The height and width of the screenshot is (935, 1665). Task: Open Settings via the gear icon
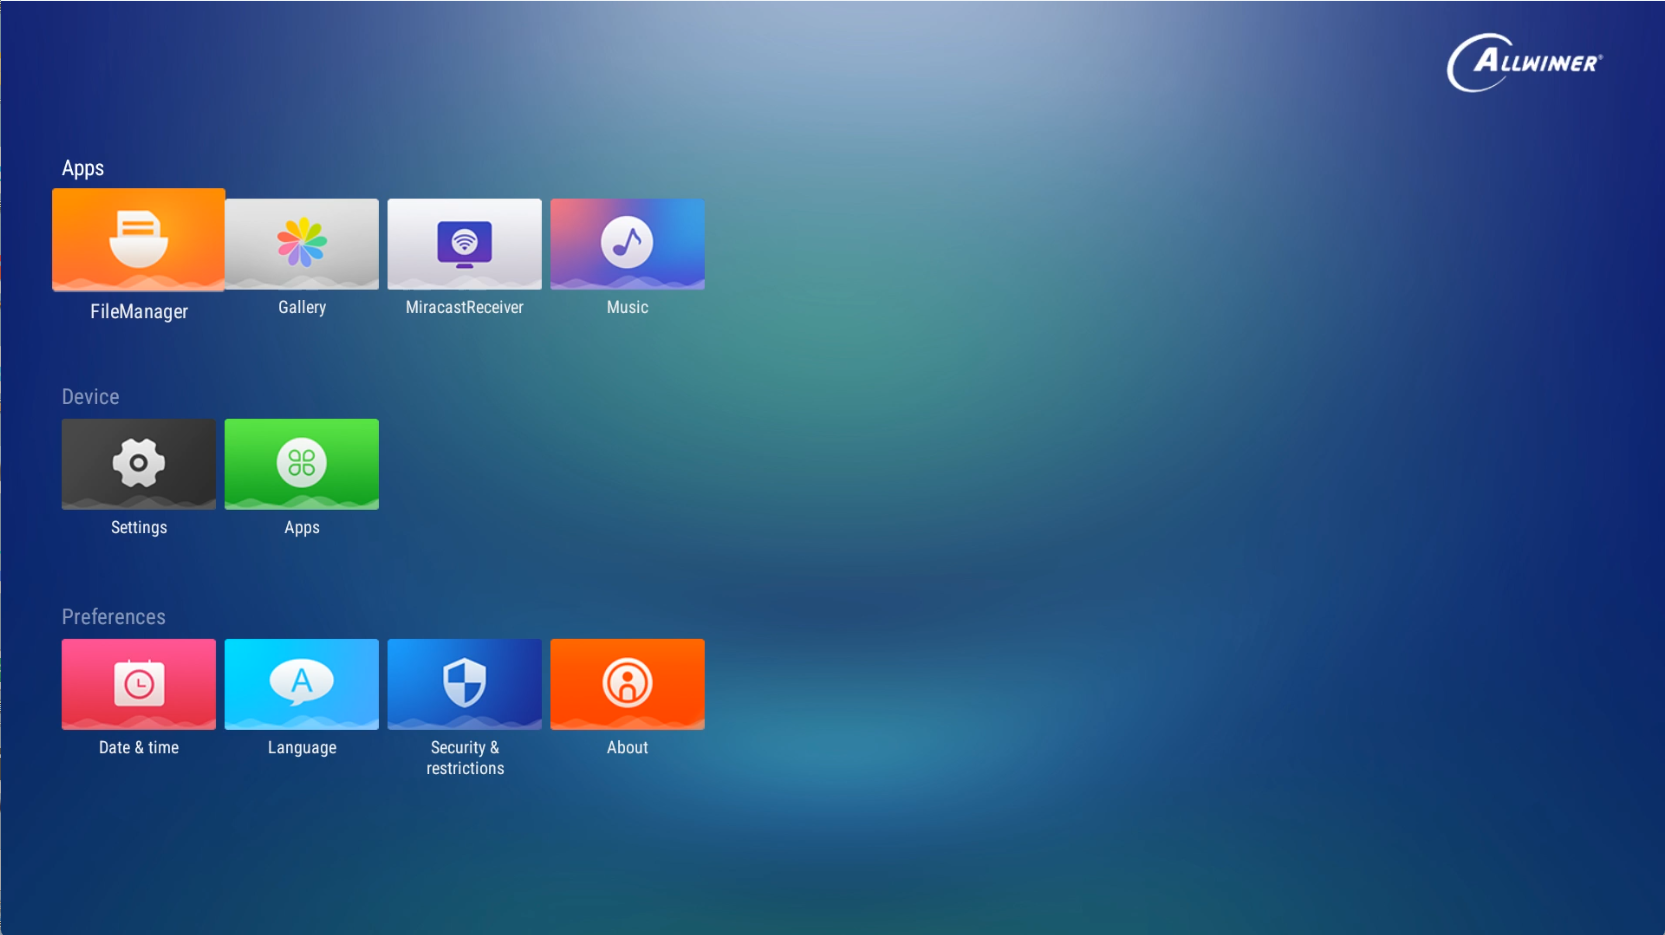click(138, 464)
